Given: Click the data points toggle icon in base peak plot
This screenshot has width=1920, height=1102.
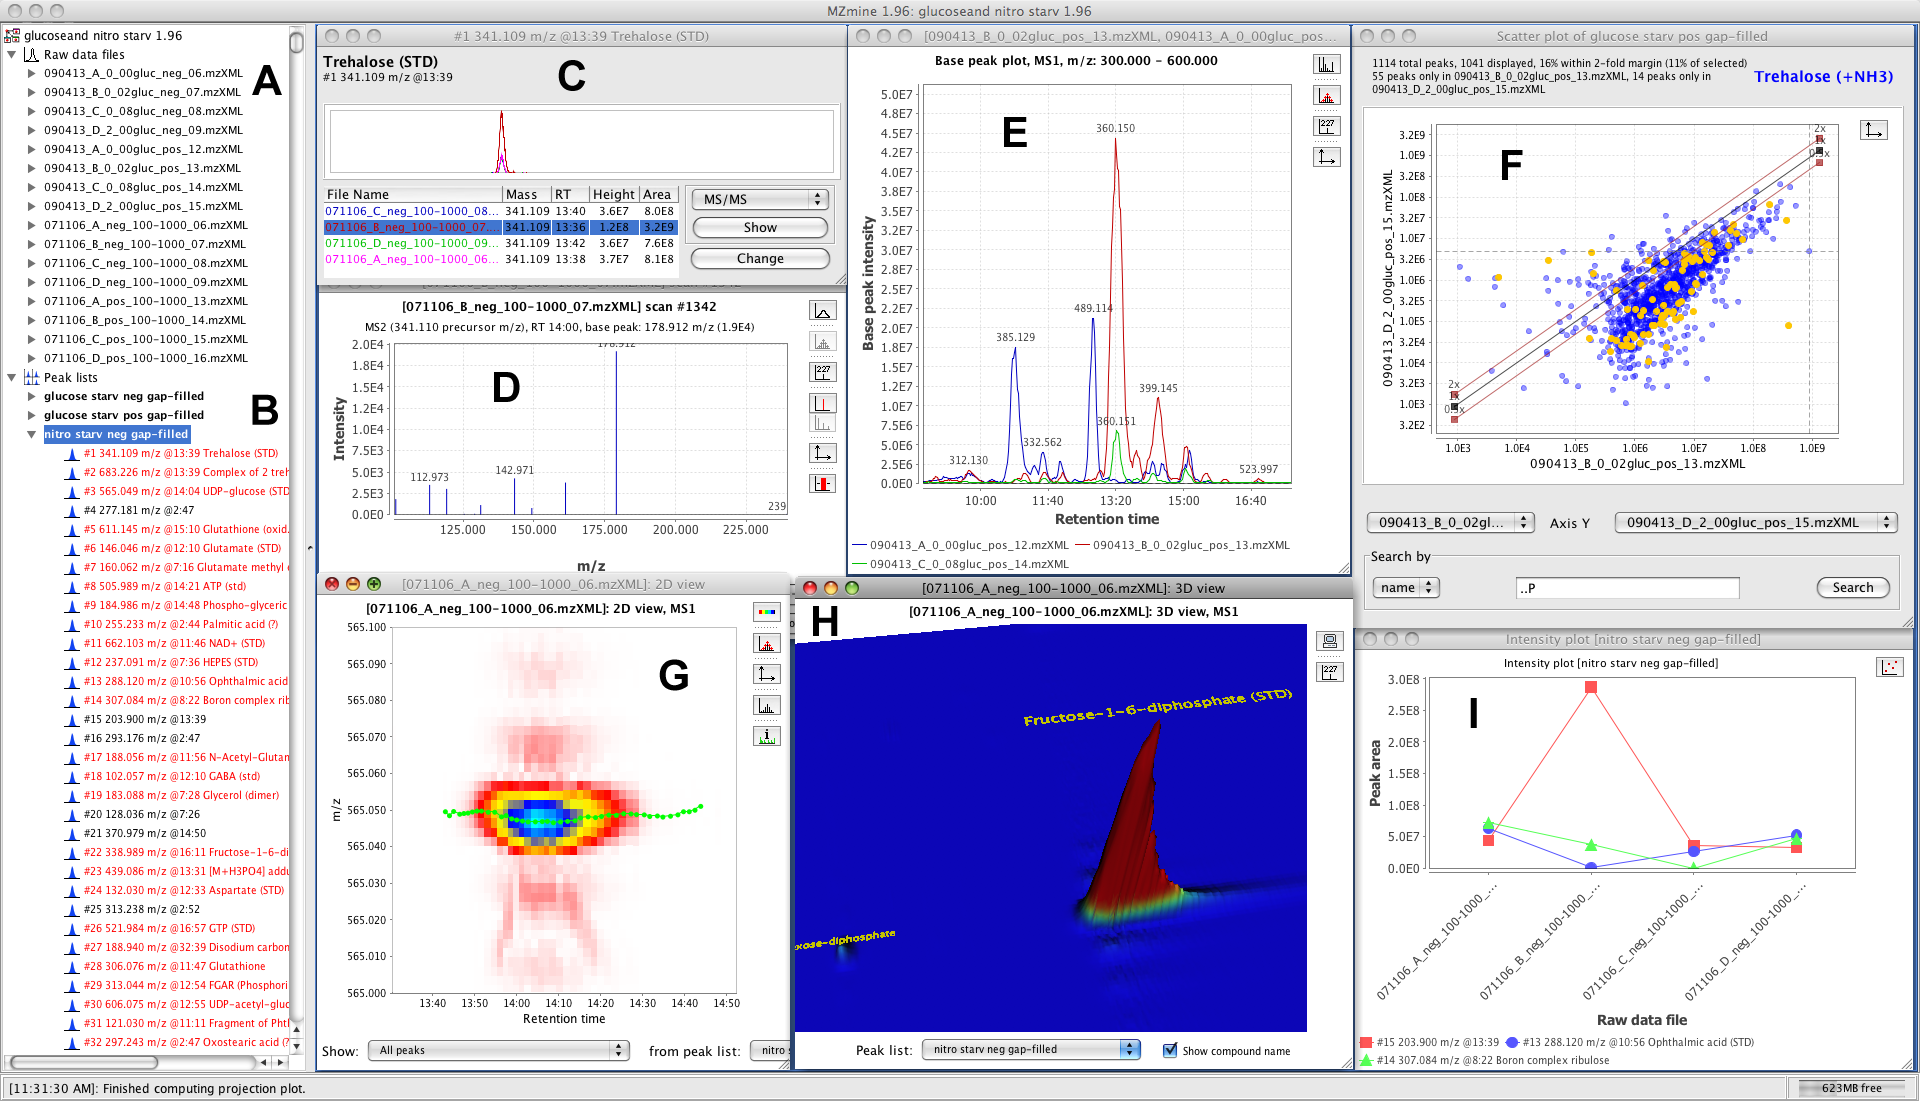Looking at the screenshot, I should [x=1327, y=95].
